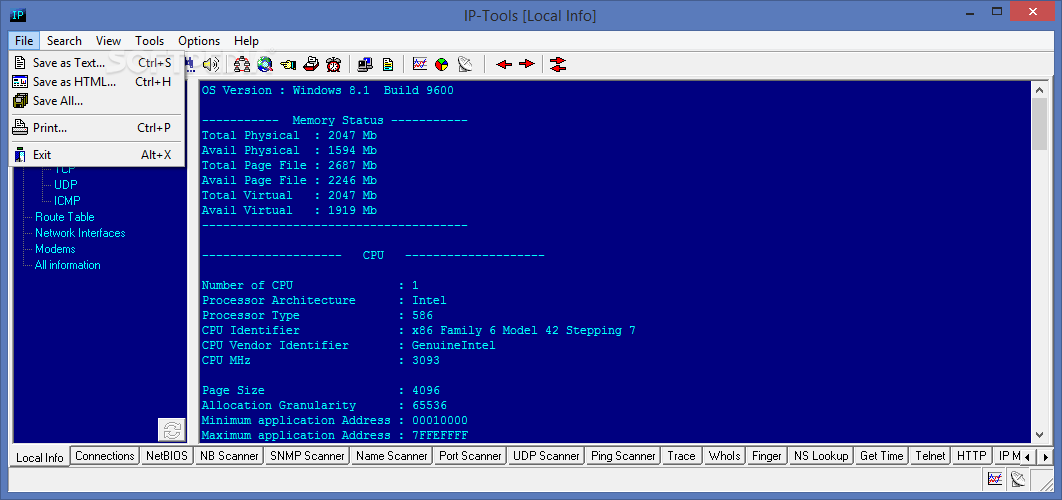Image resolution: width=1062 pixels, height=500 pixels.
Task: Switch to the WhoIs tab
Action: pos(725,456)
